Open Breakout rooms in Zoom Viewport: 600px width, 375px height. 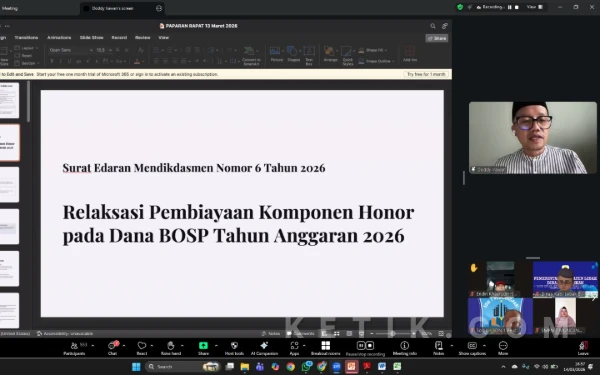[x=326, y=348]
